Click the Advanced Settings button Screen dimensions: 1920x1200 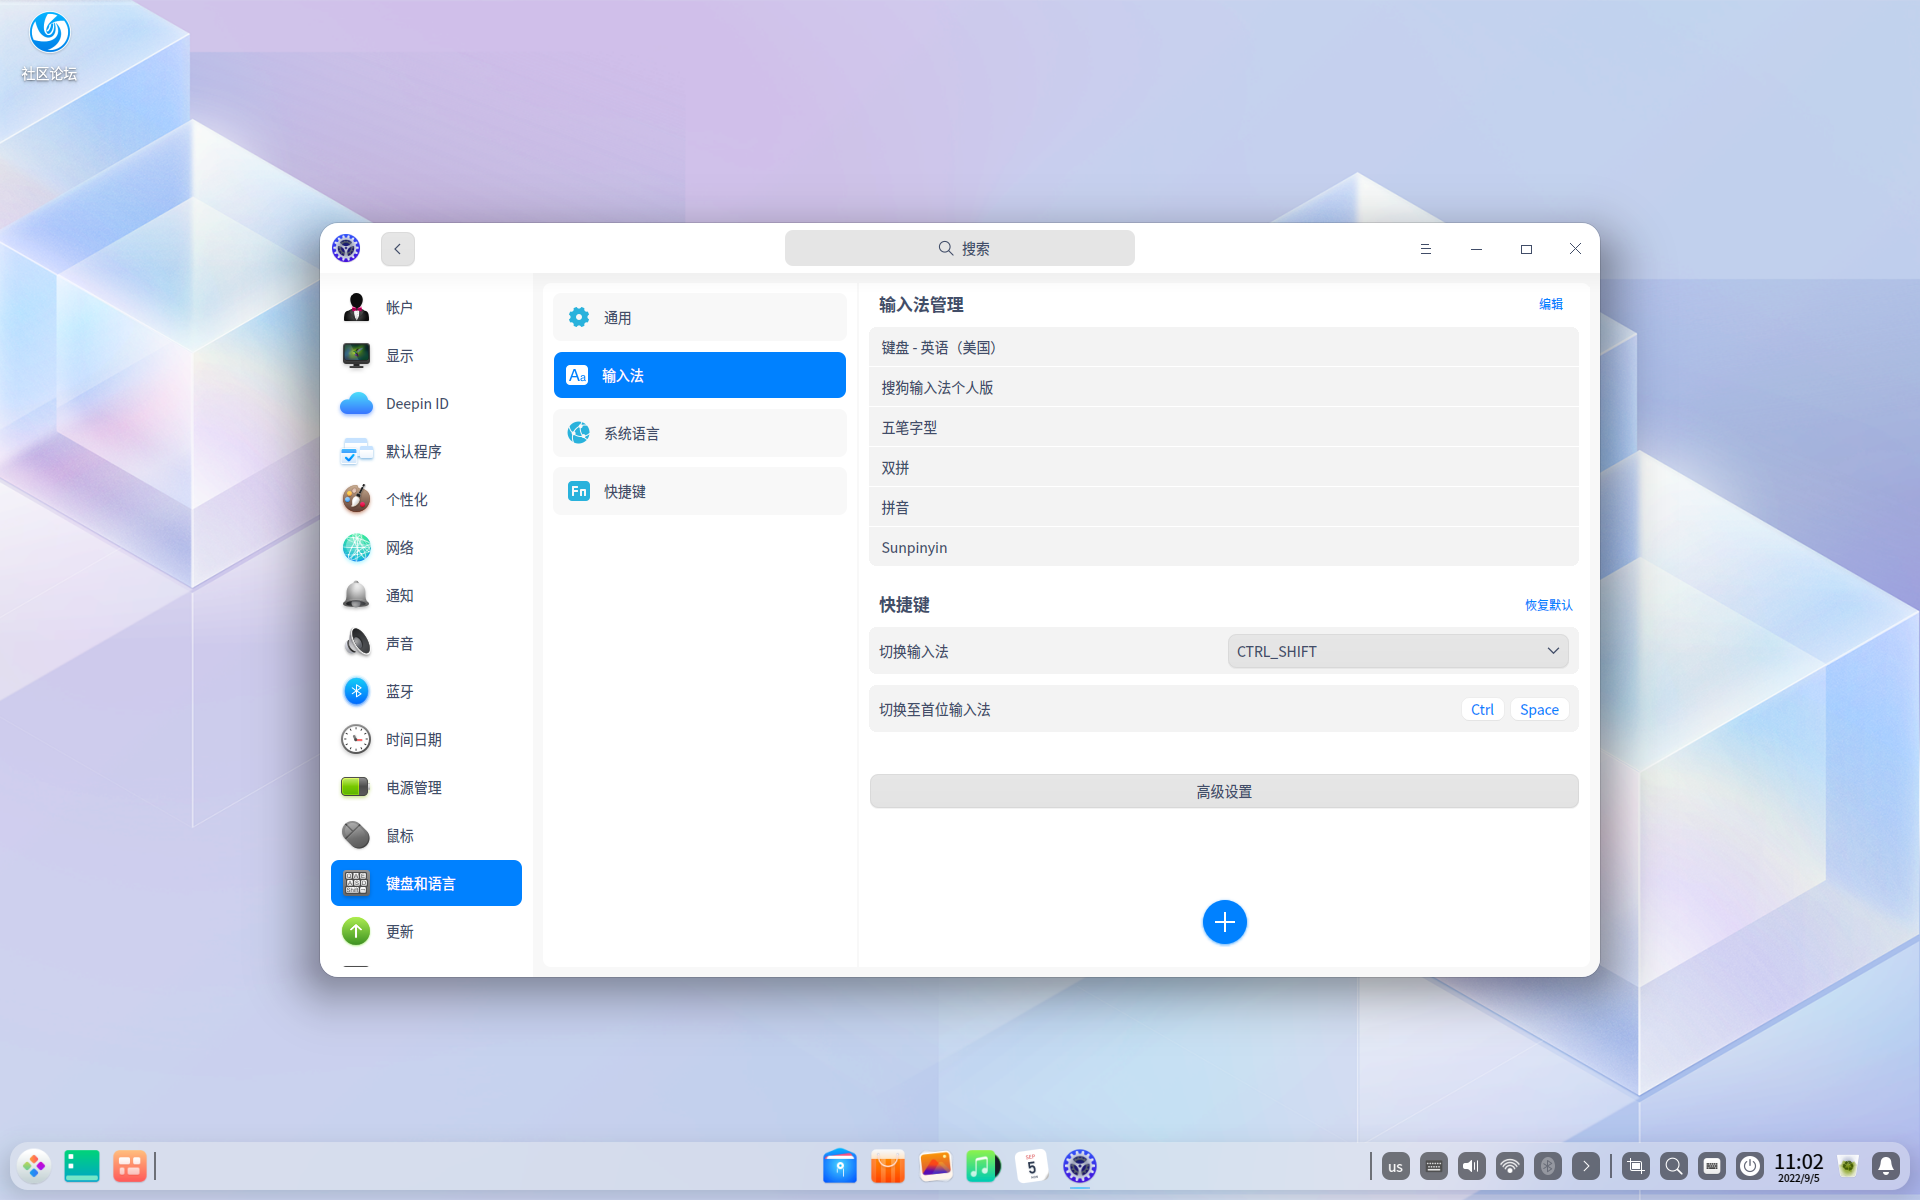[1223, 791]
